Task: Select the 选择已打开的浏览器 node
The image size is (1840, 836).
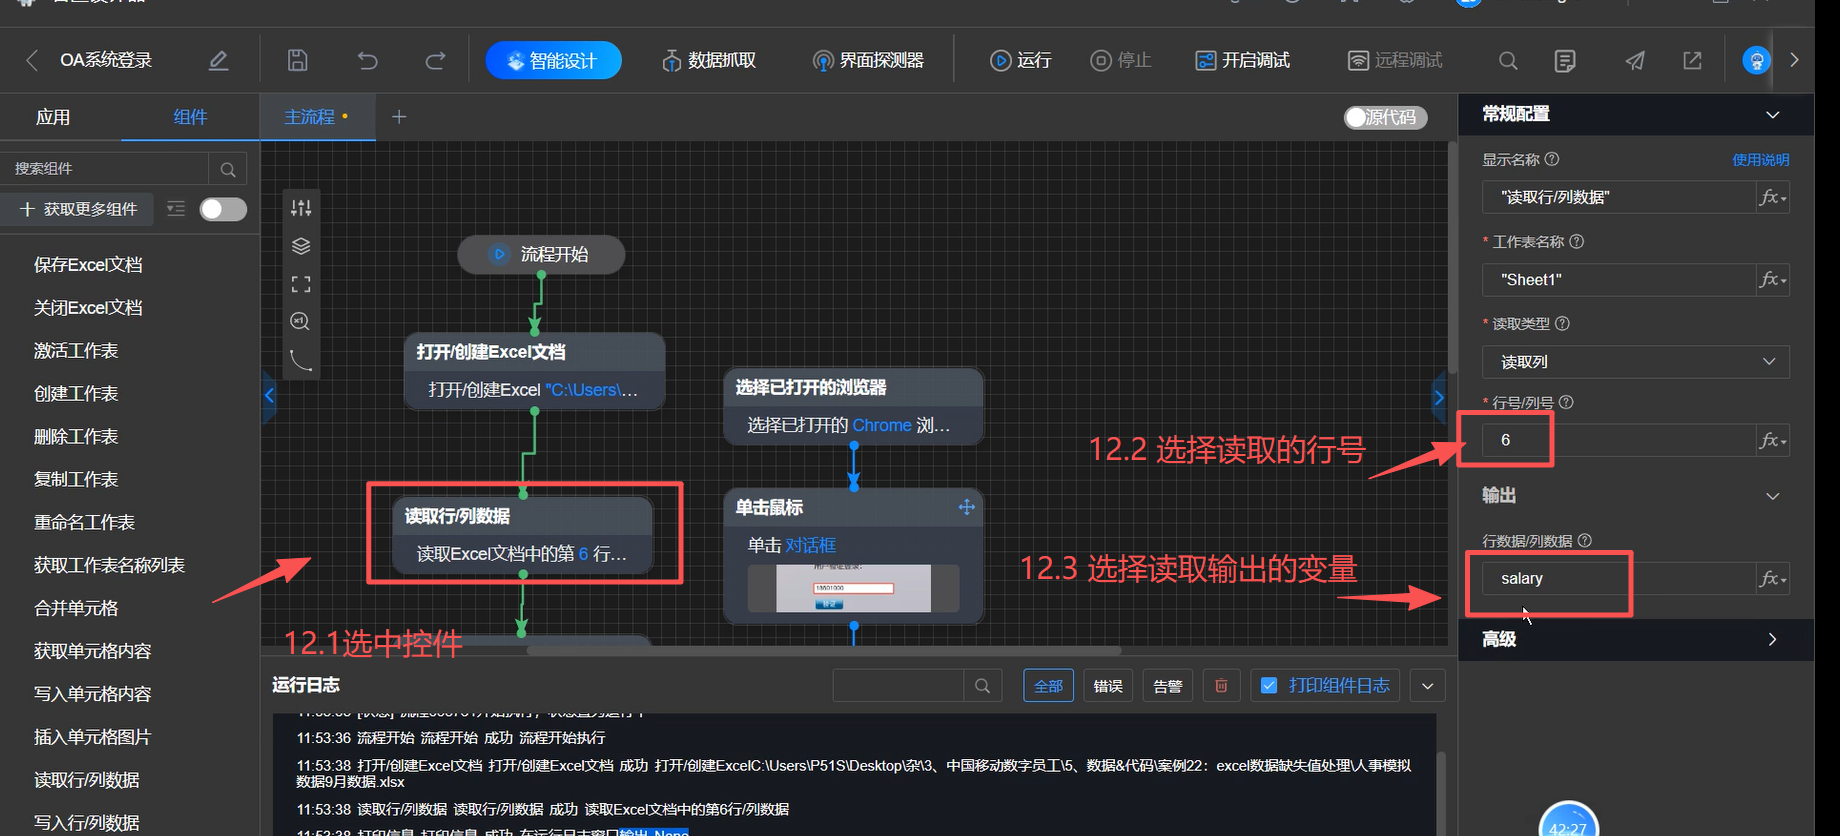Action: (854, 406)
